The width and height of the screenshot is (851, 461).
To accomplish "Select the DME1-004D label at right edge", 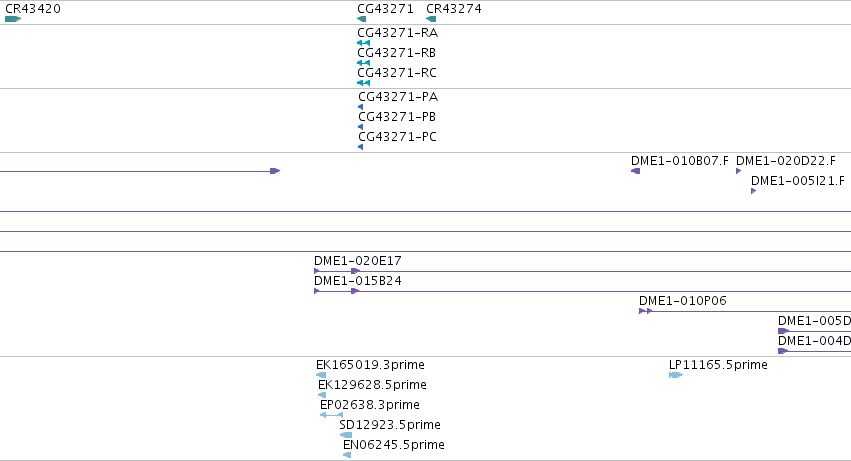I will [814, 341].
